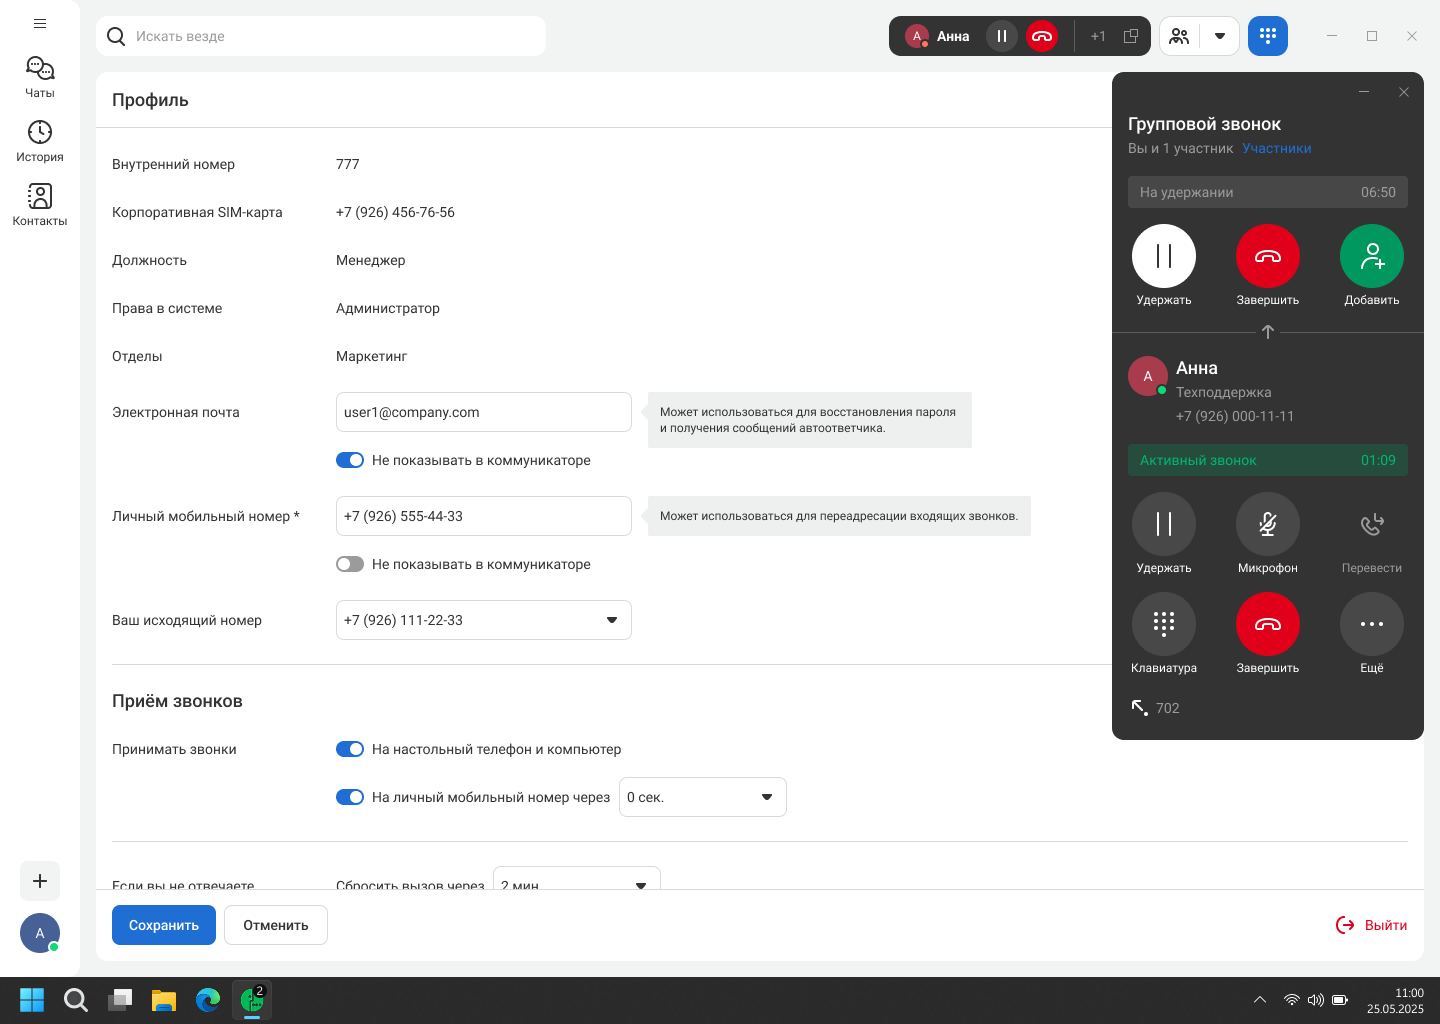
Task: Go to История in the sidebar
Action: pyautogui.click(x=40, y=141)
